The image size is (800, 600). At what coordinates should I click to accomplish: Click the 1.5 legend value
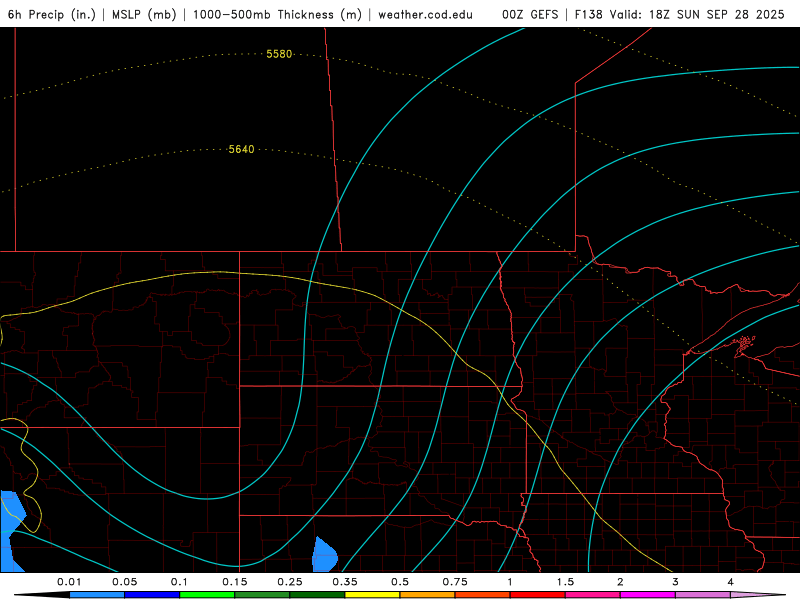(565, 582)
